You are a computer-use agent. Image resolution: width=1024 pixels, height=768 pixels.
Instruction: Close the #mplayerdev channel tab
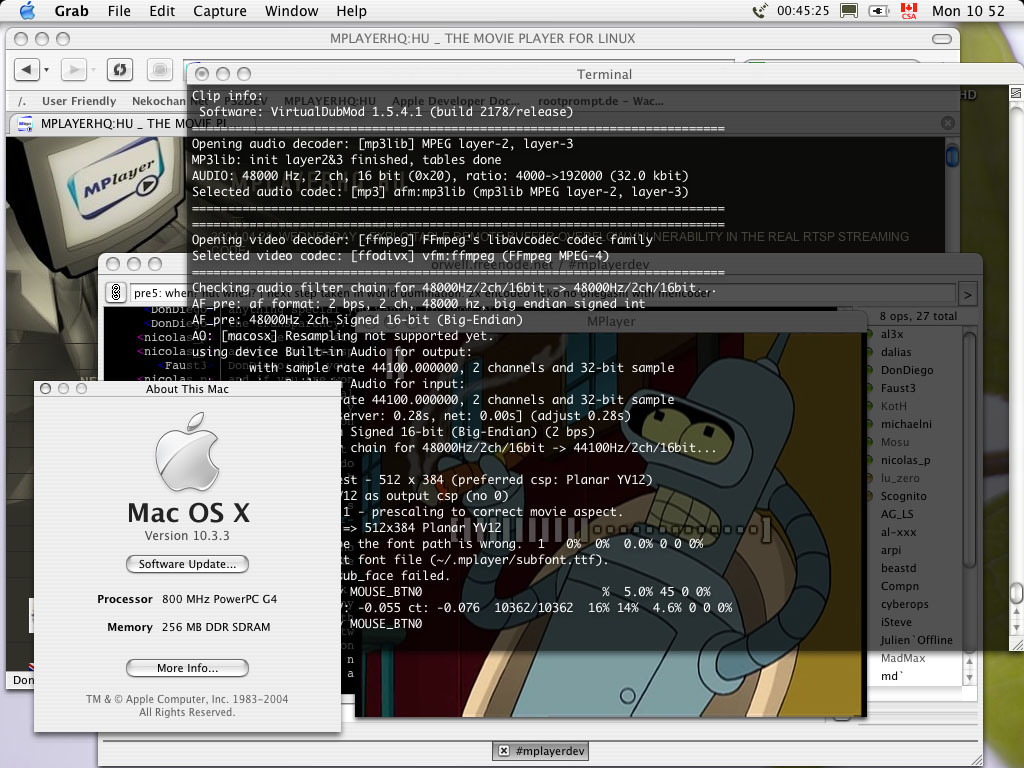(x=505, y=751)
